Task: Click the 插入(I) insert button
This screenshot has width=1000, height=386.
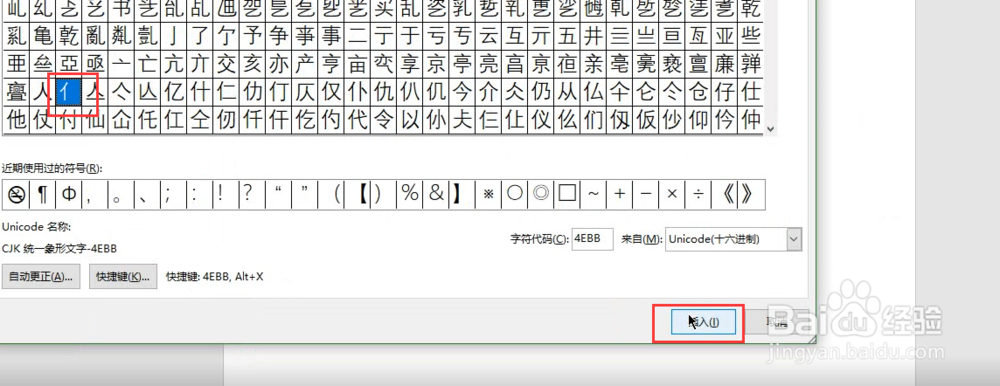Action: point(703,322)
